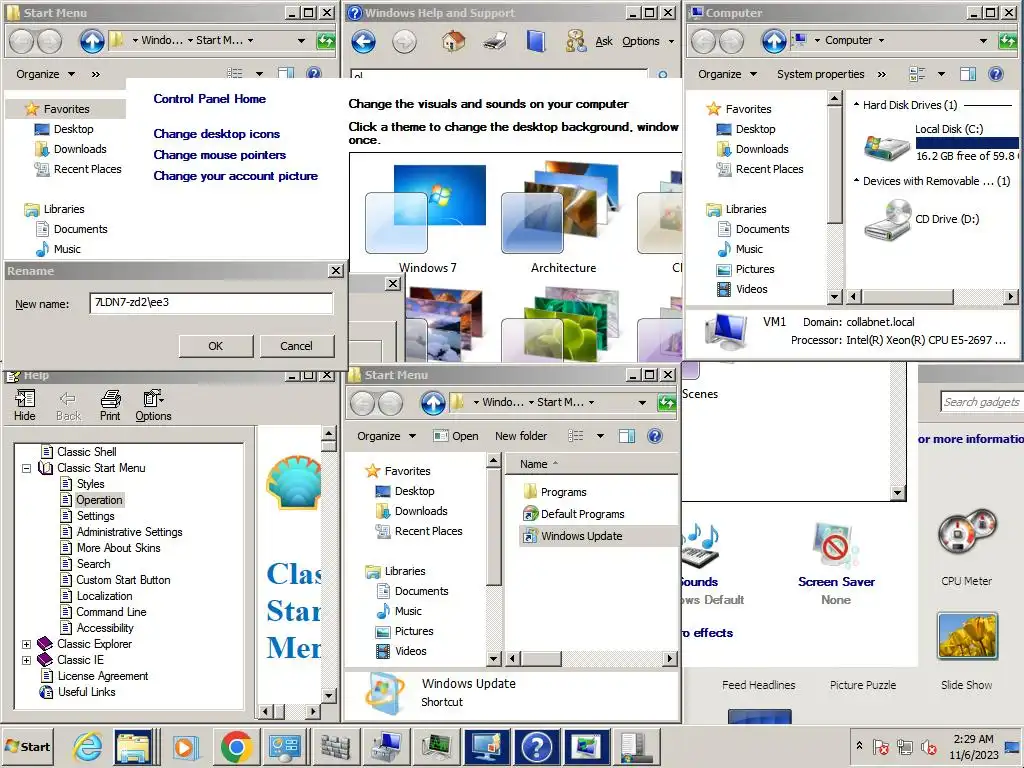This screenshot has width=1024, height=768.
Task: Open Programs folder in file list
Action: click(563, 492)
